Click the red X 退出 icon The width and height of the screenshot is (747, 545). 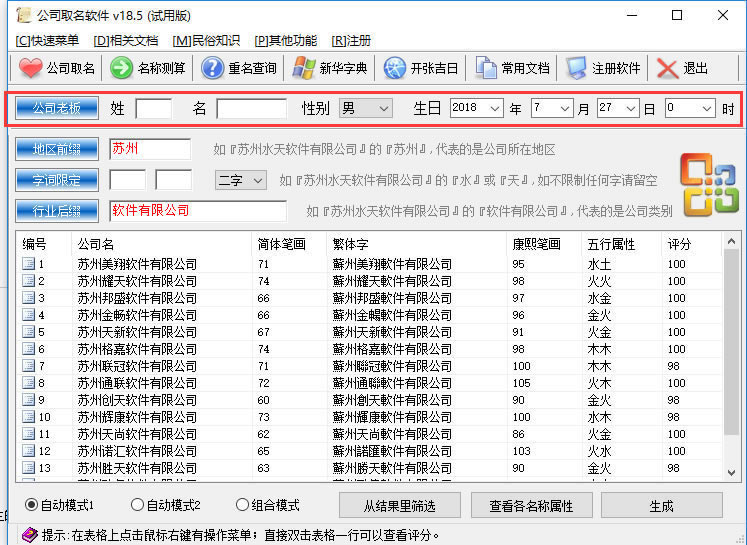pos(668,68)
